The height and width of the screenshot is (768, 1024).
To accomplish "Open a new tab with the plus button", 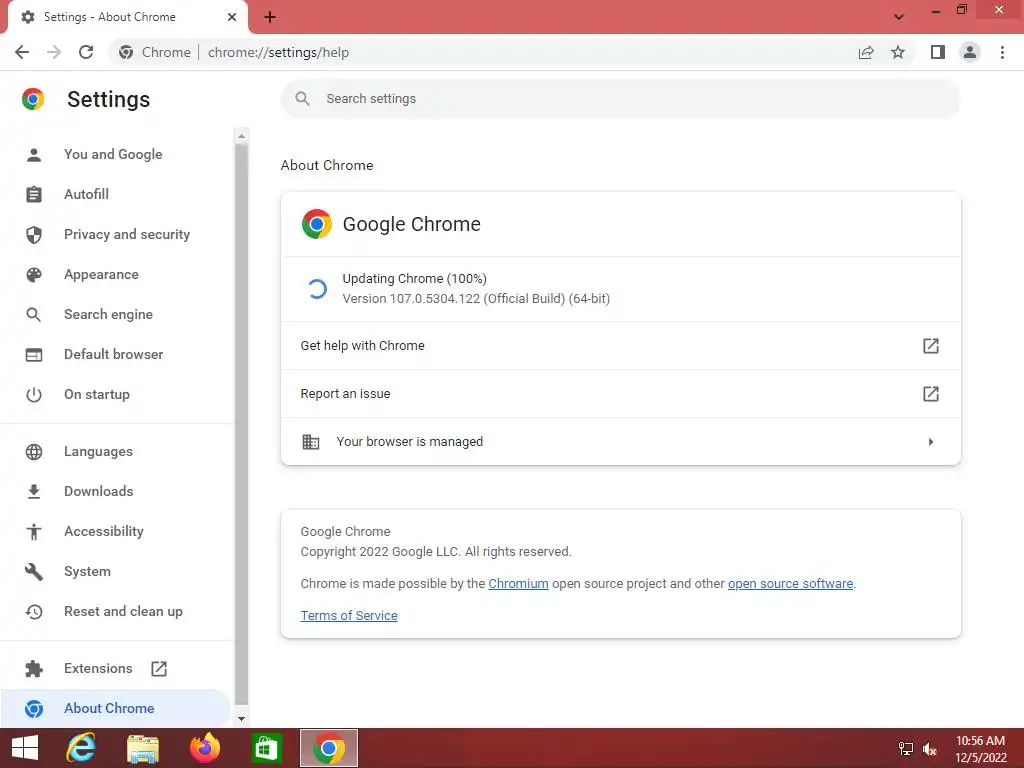I will click(x=270, y=17).
